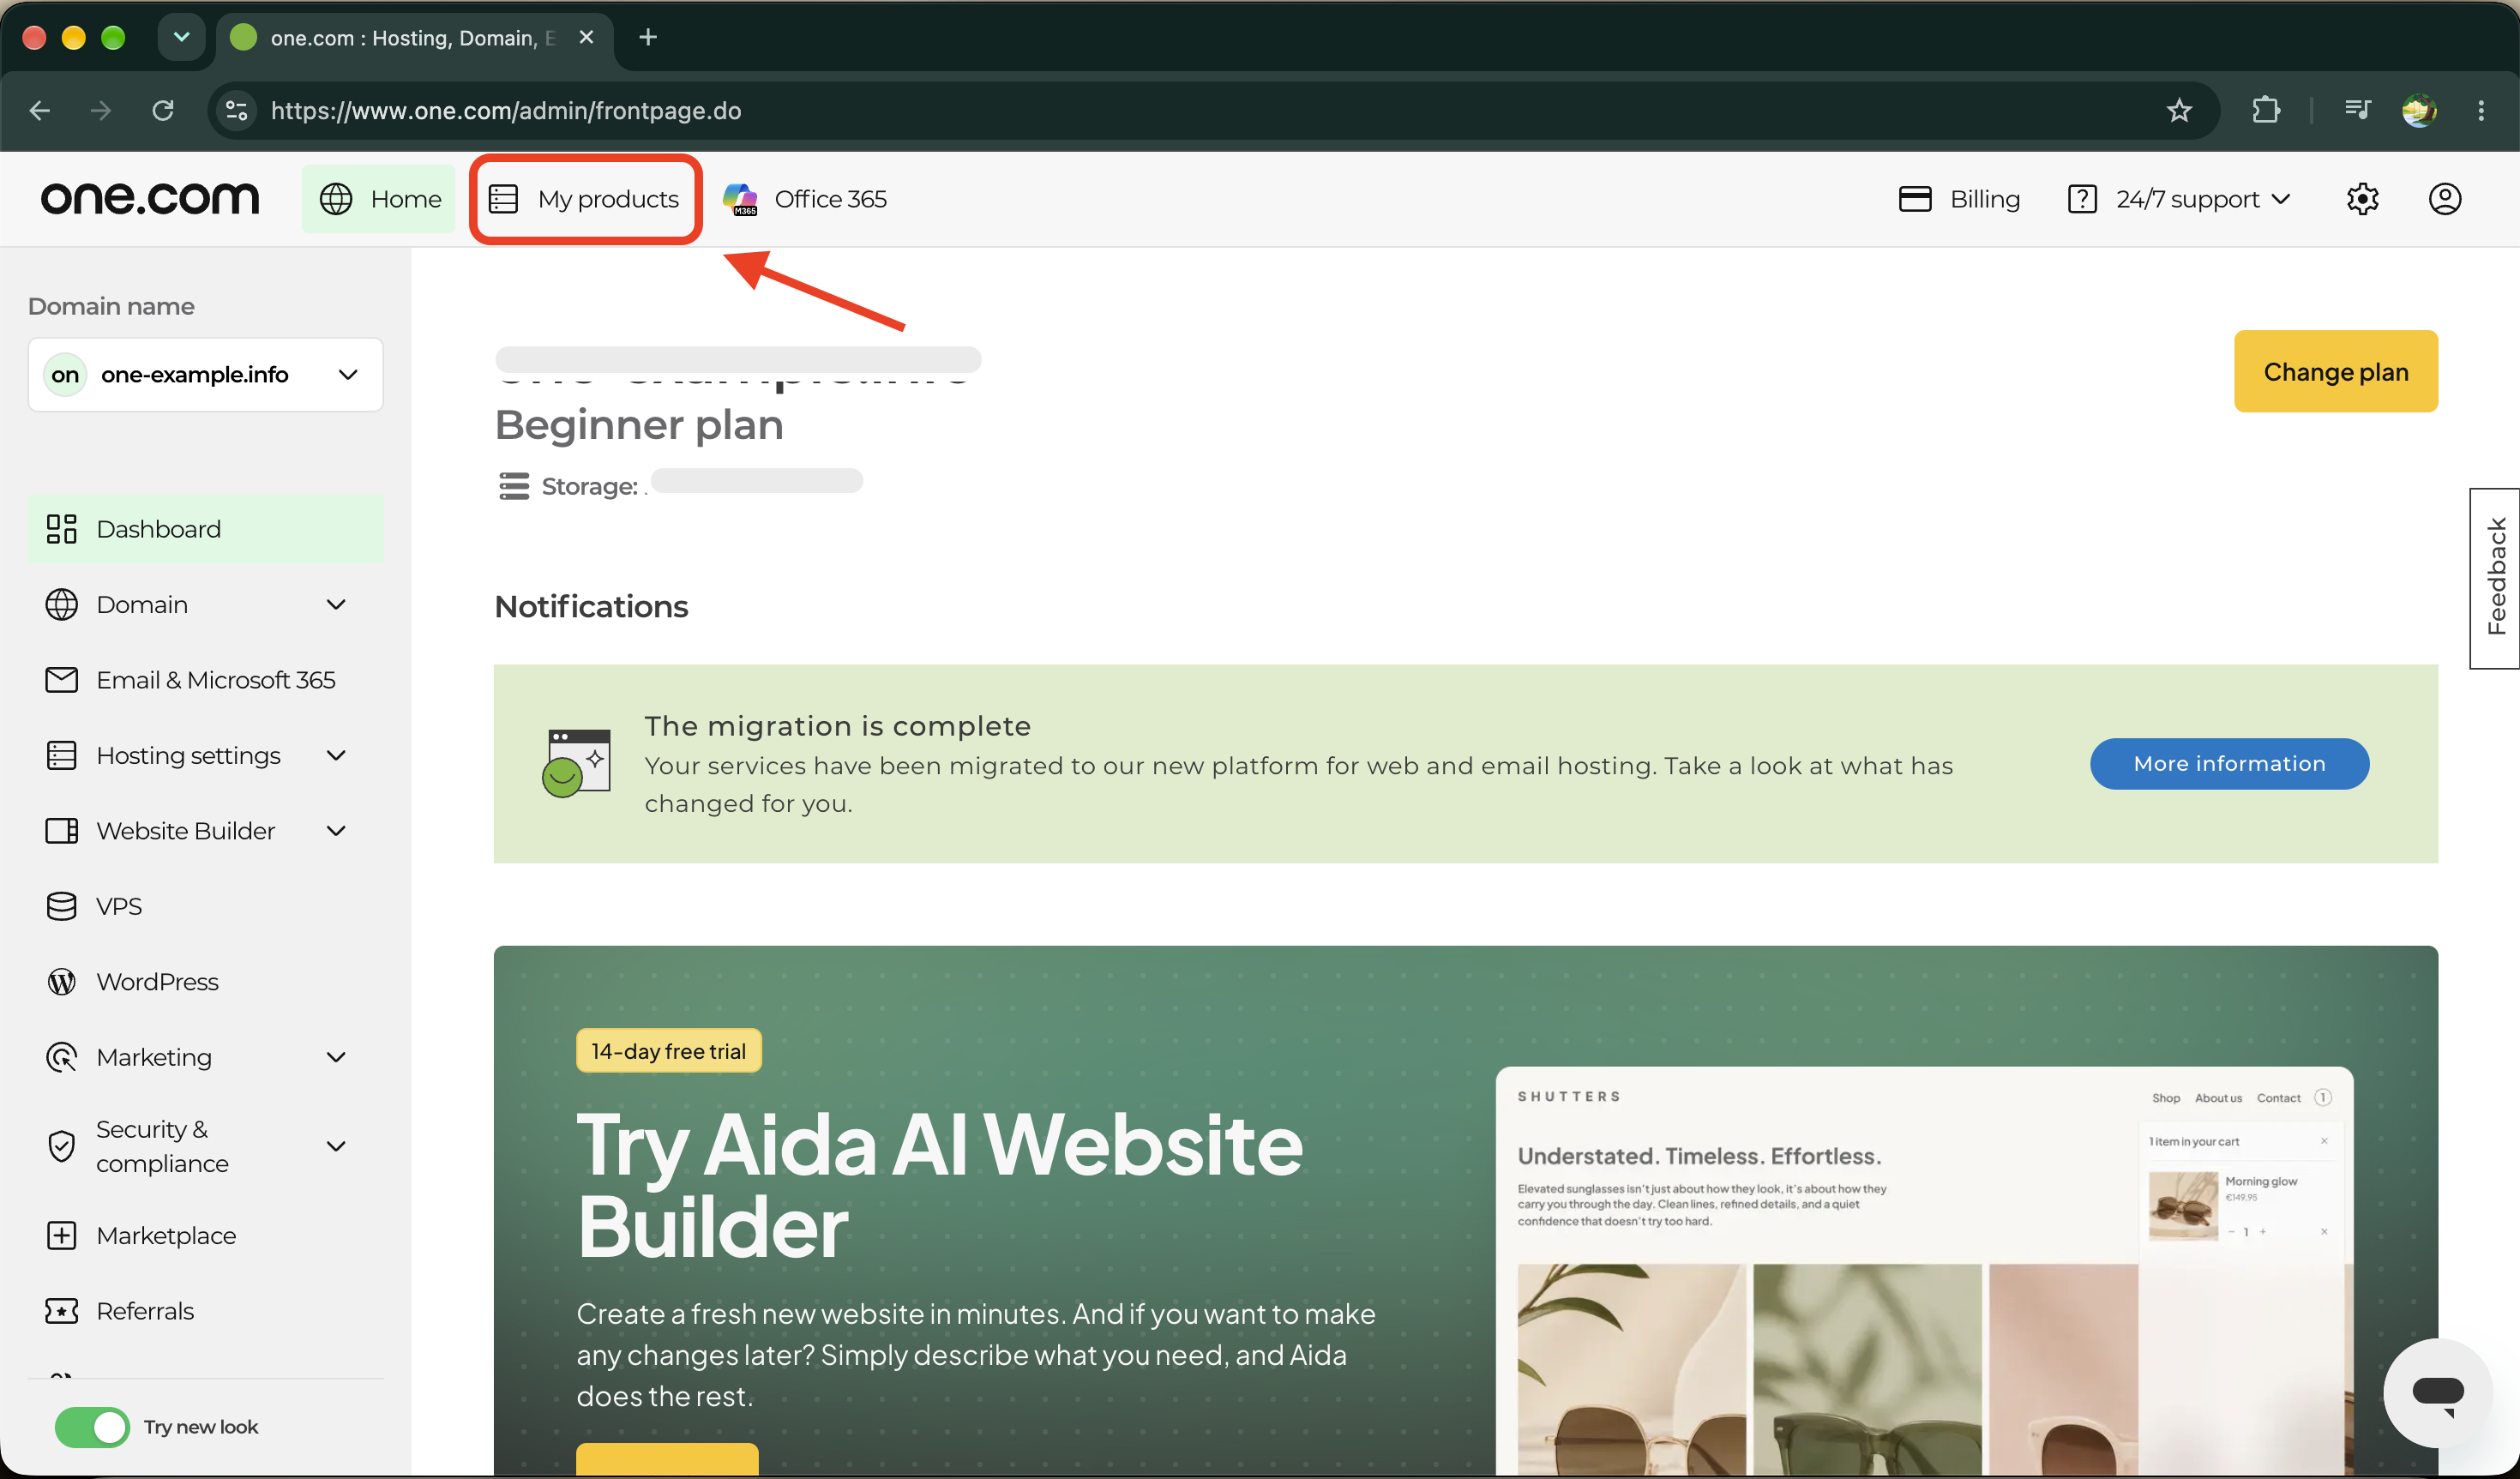Open the one-example.info domain dropdown
The image size is (2520, 1479).
pyautogui.click(x=206, y=375)
